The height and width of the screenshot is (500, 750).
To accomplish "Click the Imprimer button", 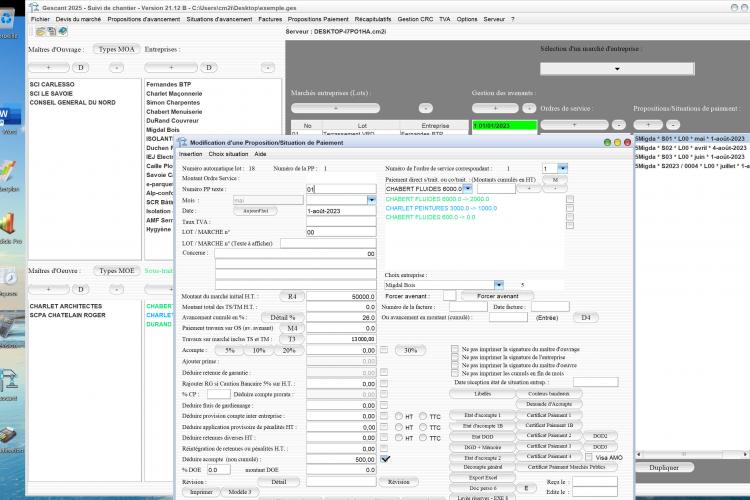I will [201, 492].
